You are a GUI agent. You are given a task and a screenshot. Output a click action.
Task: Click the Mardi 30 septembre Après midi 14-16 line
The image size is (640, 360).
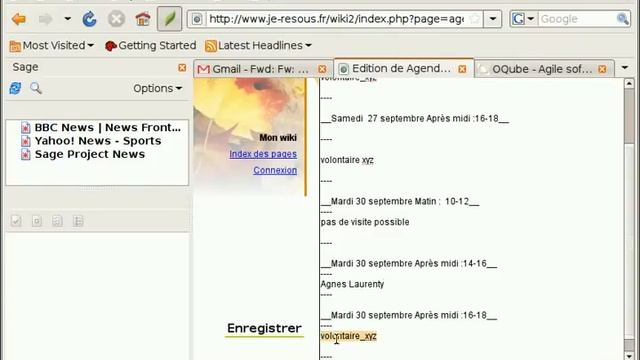(409, 264)
